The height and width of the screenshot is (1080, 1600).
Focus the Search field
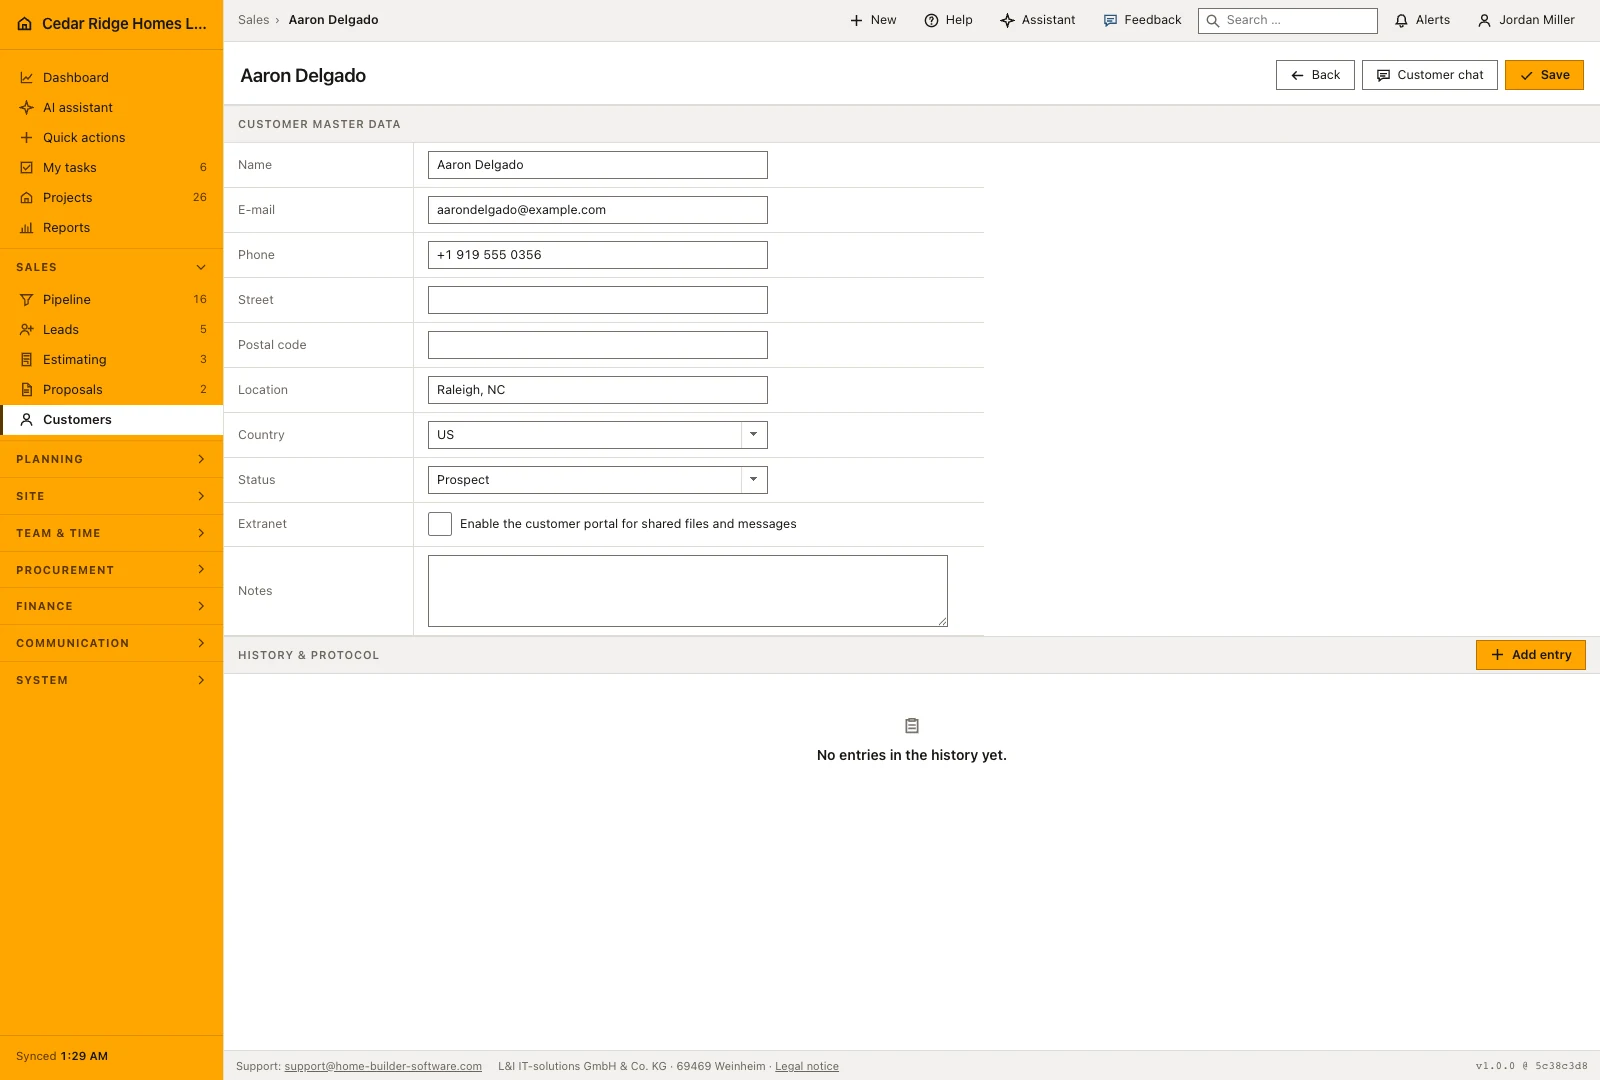pos(1288,20)
